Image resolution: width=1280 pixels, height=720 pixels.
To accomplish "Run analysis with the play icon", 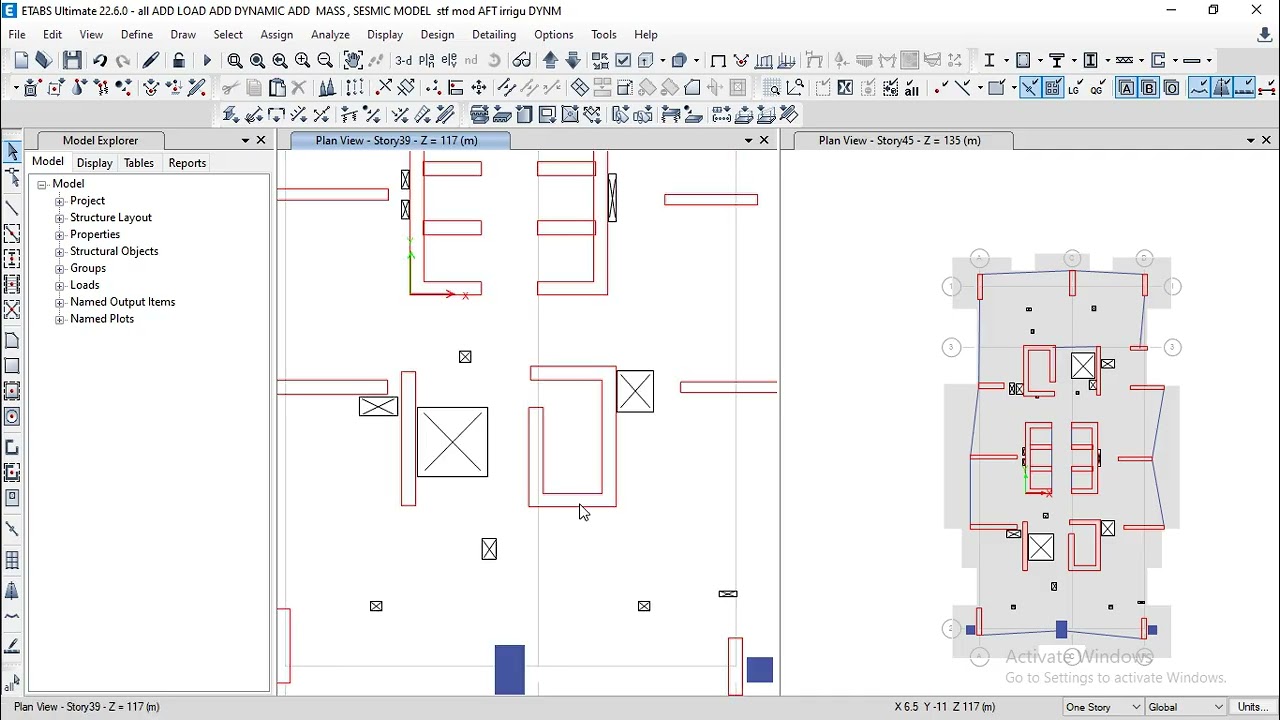I will (207, 61).
